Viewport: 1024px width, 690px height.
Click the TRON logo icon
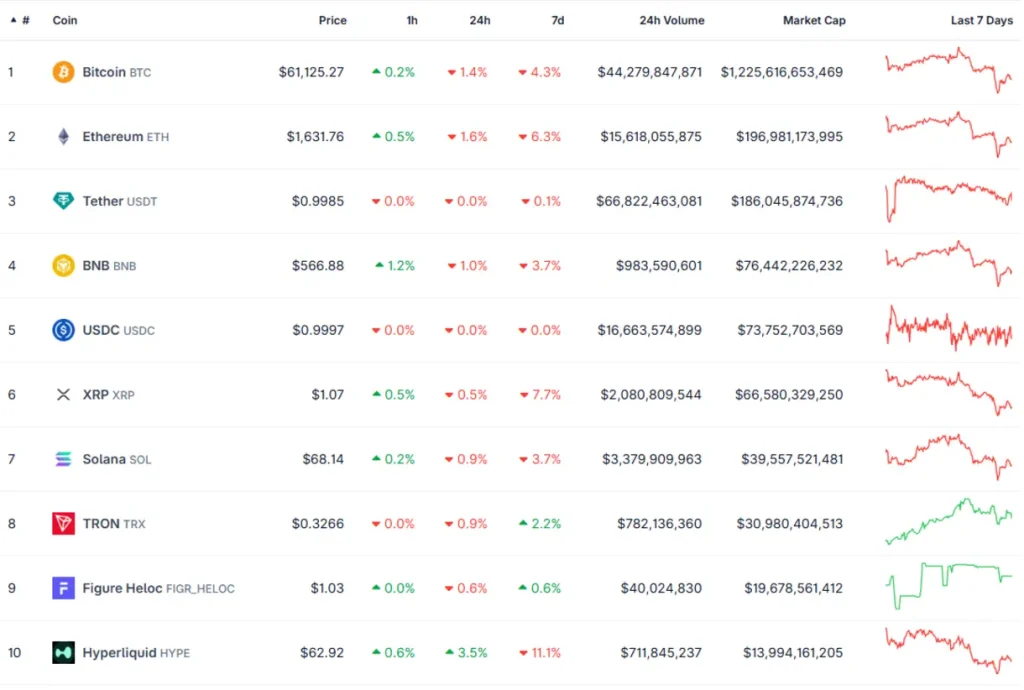[x=63, y=524]
